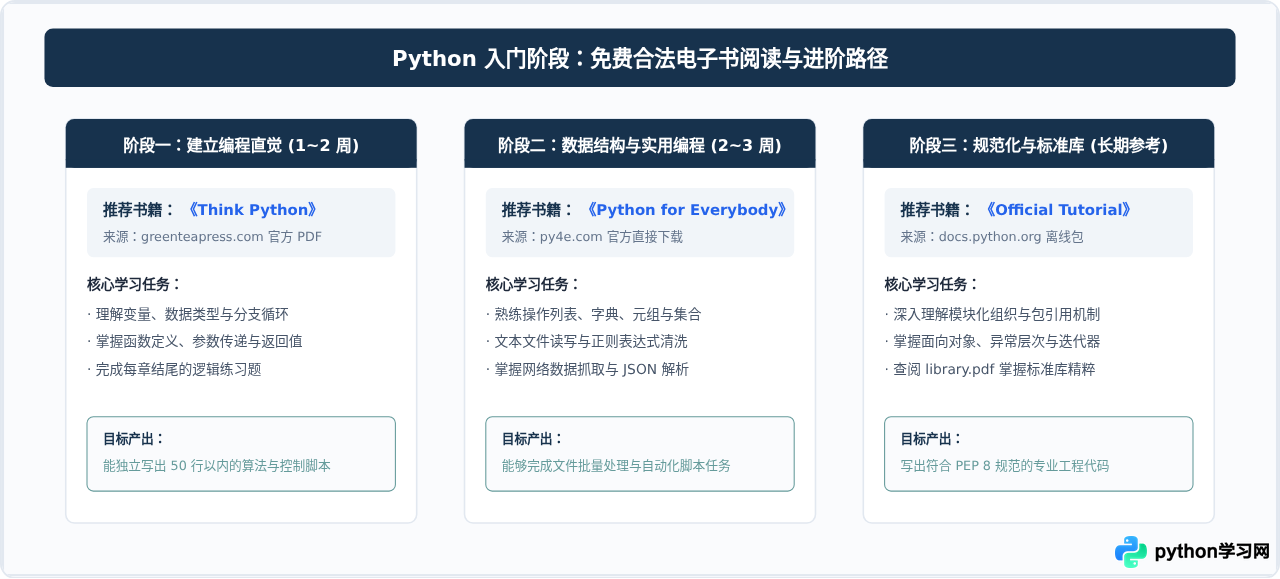The height and width of the screenshot is (579, 1280).
Task: Click 推荐书籍 label beside Think Python
Action: (140, 210)
